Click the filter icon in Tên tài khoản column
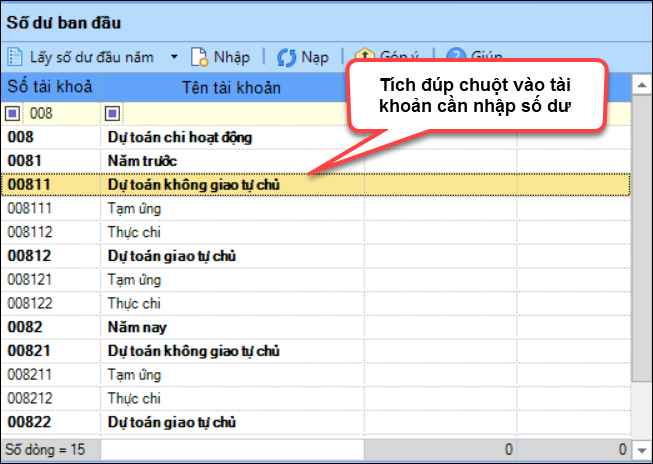 pos(112,113)
